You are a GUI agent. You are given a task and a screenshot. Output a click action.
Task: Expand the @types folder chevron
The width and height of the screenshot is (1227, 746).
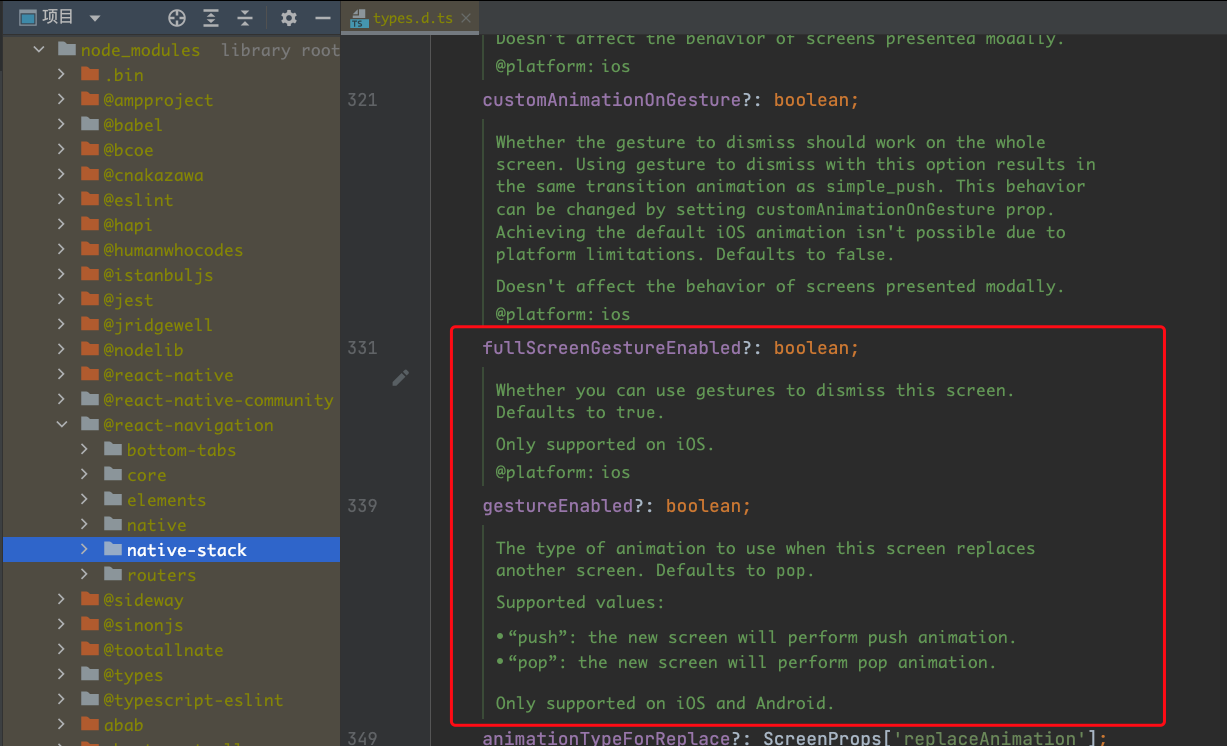click(62, 675)
